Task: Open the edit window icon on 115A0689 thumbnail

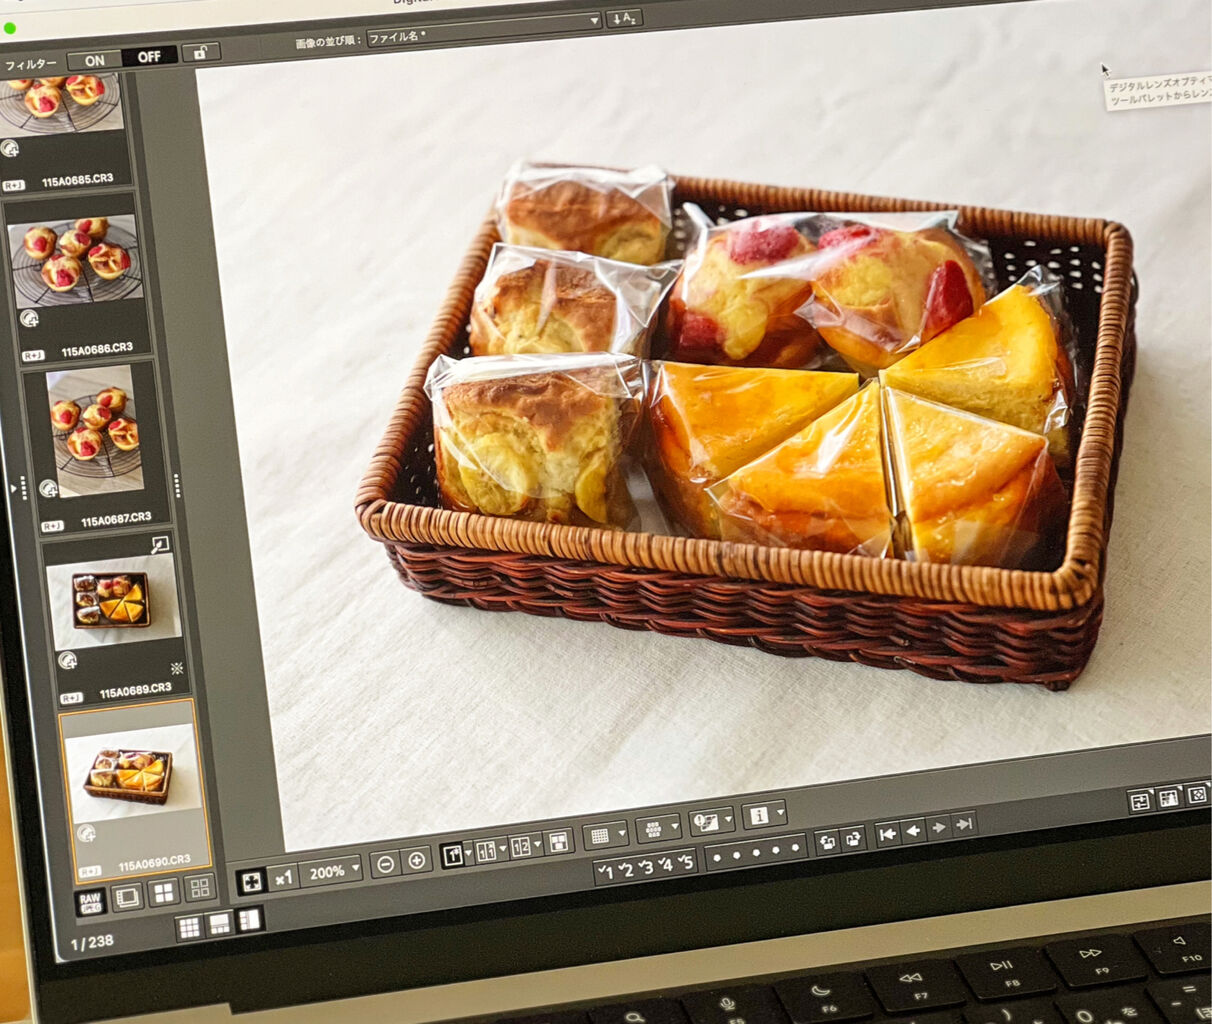Action: (x=160, y=545)
